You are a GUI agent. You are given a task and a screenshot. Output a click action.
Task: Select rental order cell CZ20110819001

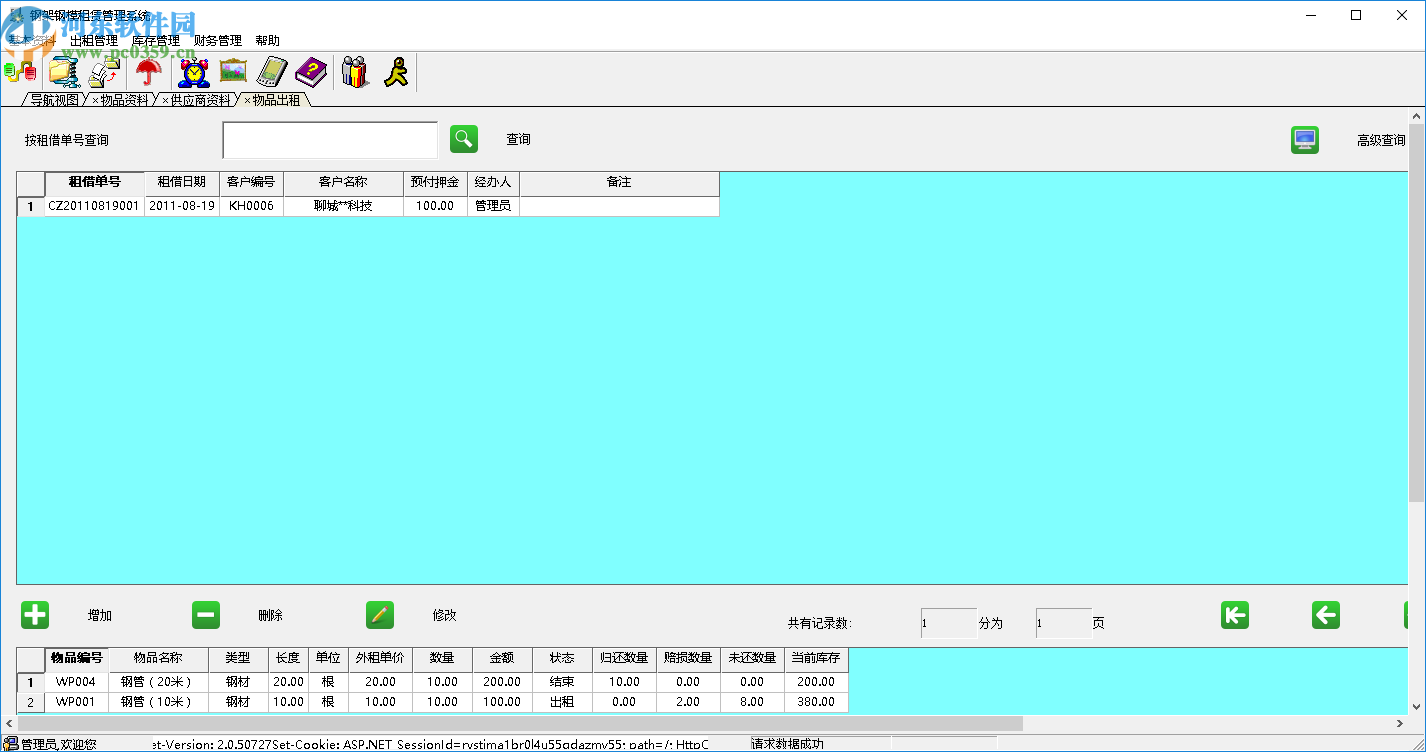pos(94,206)
